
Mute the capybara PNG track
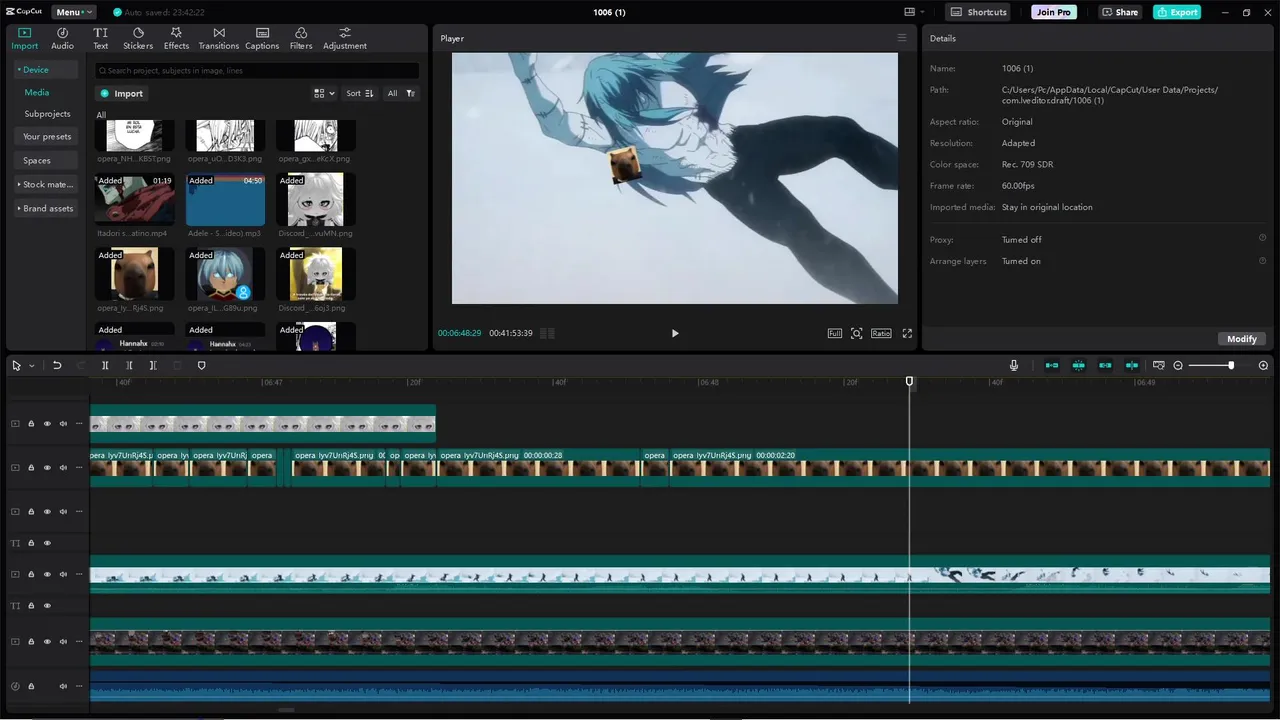point(63,468)
